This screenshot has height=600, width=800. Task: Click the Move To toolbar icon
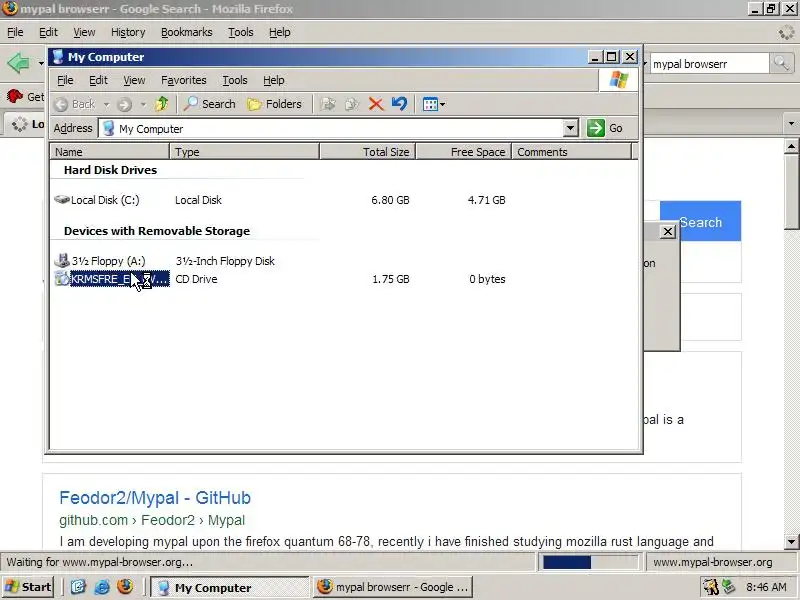pyautogui.click(x=328, y=104)
